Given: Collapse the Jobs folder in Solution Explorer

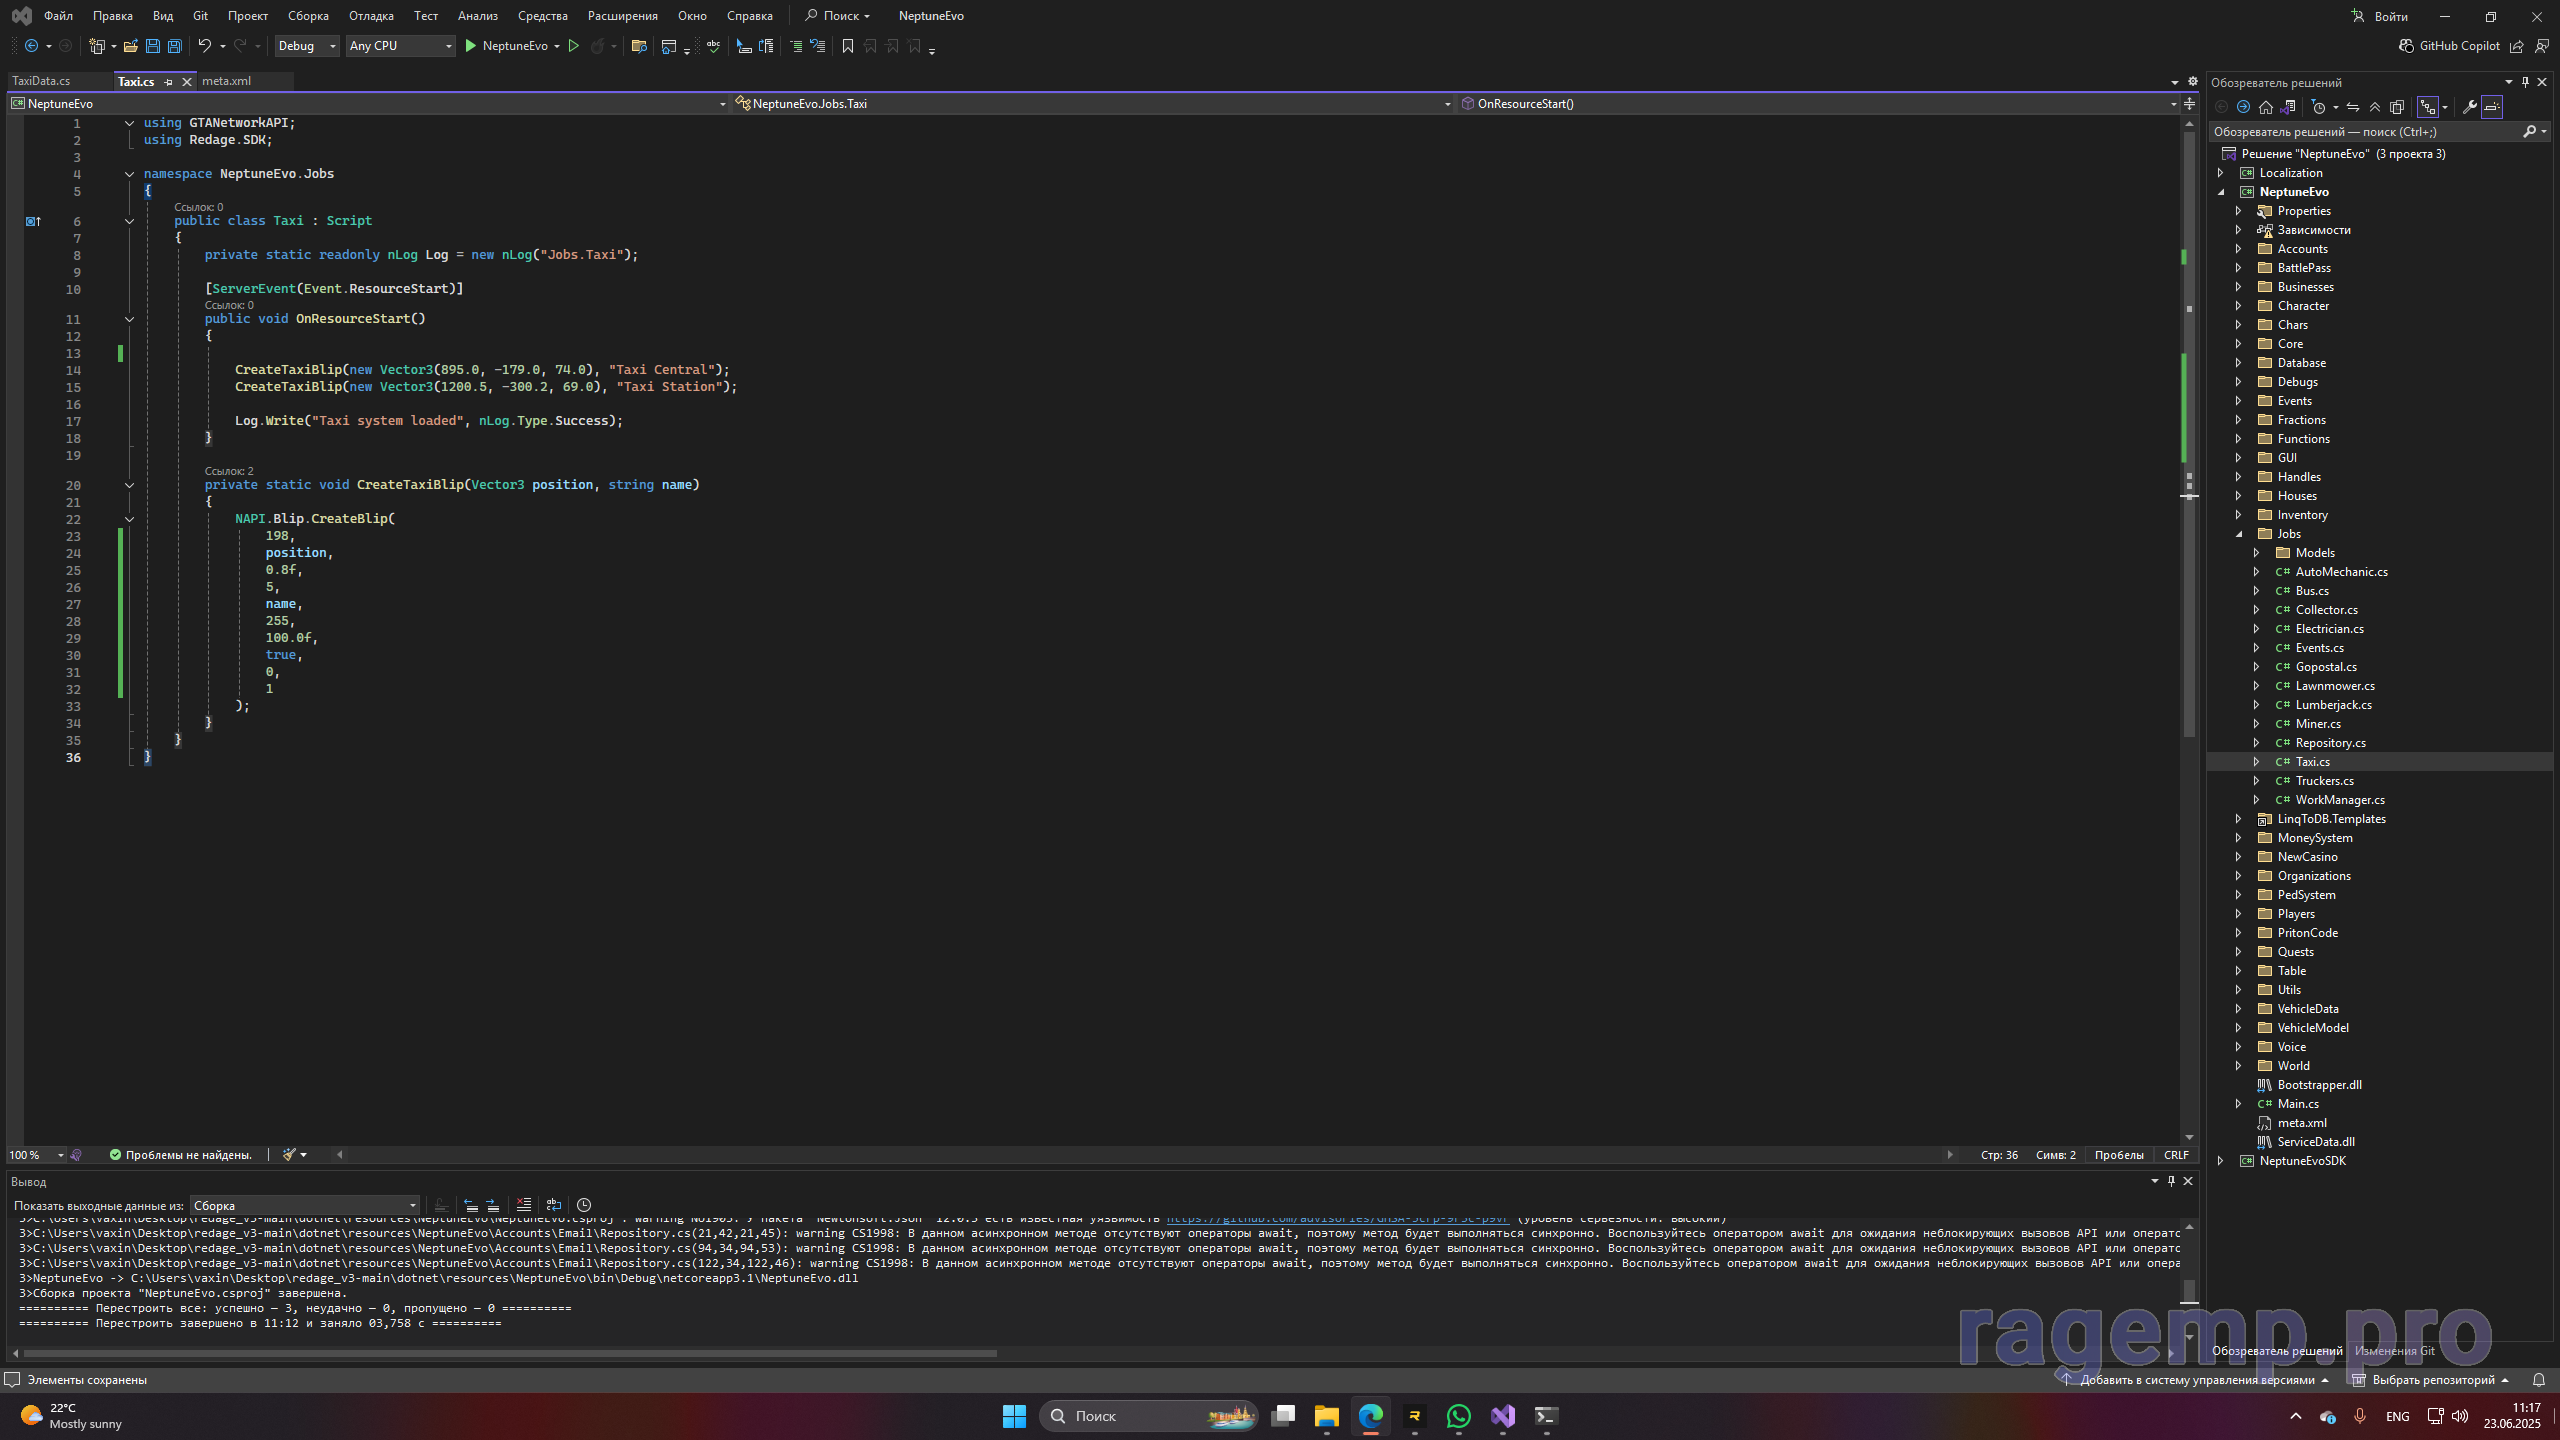Looking at the screenshot, I should (x=2239, y=534).
